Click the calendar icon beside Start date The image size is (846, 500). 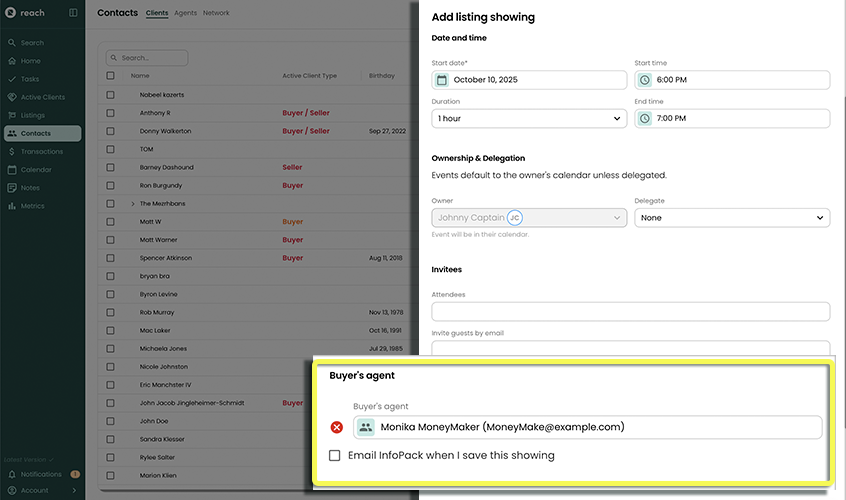click(x=442, y=80)
